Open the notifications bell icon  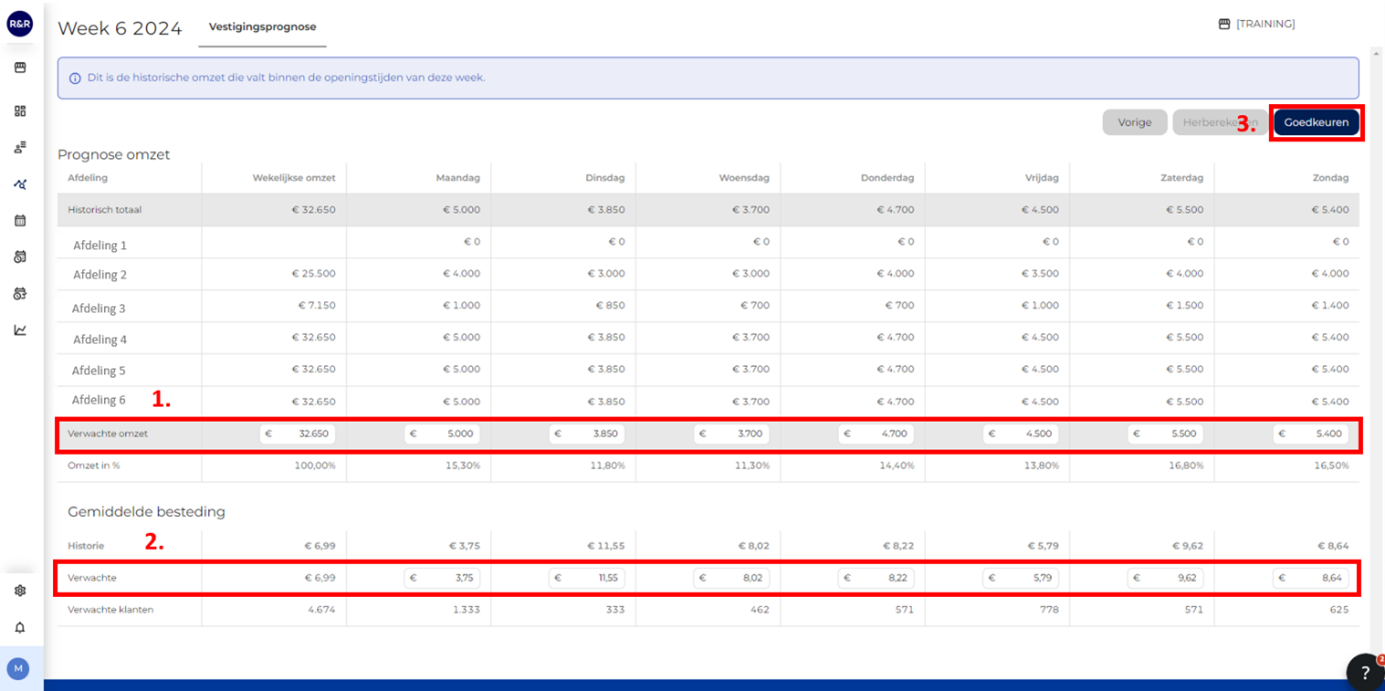(20, 628)
